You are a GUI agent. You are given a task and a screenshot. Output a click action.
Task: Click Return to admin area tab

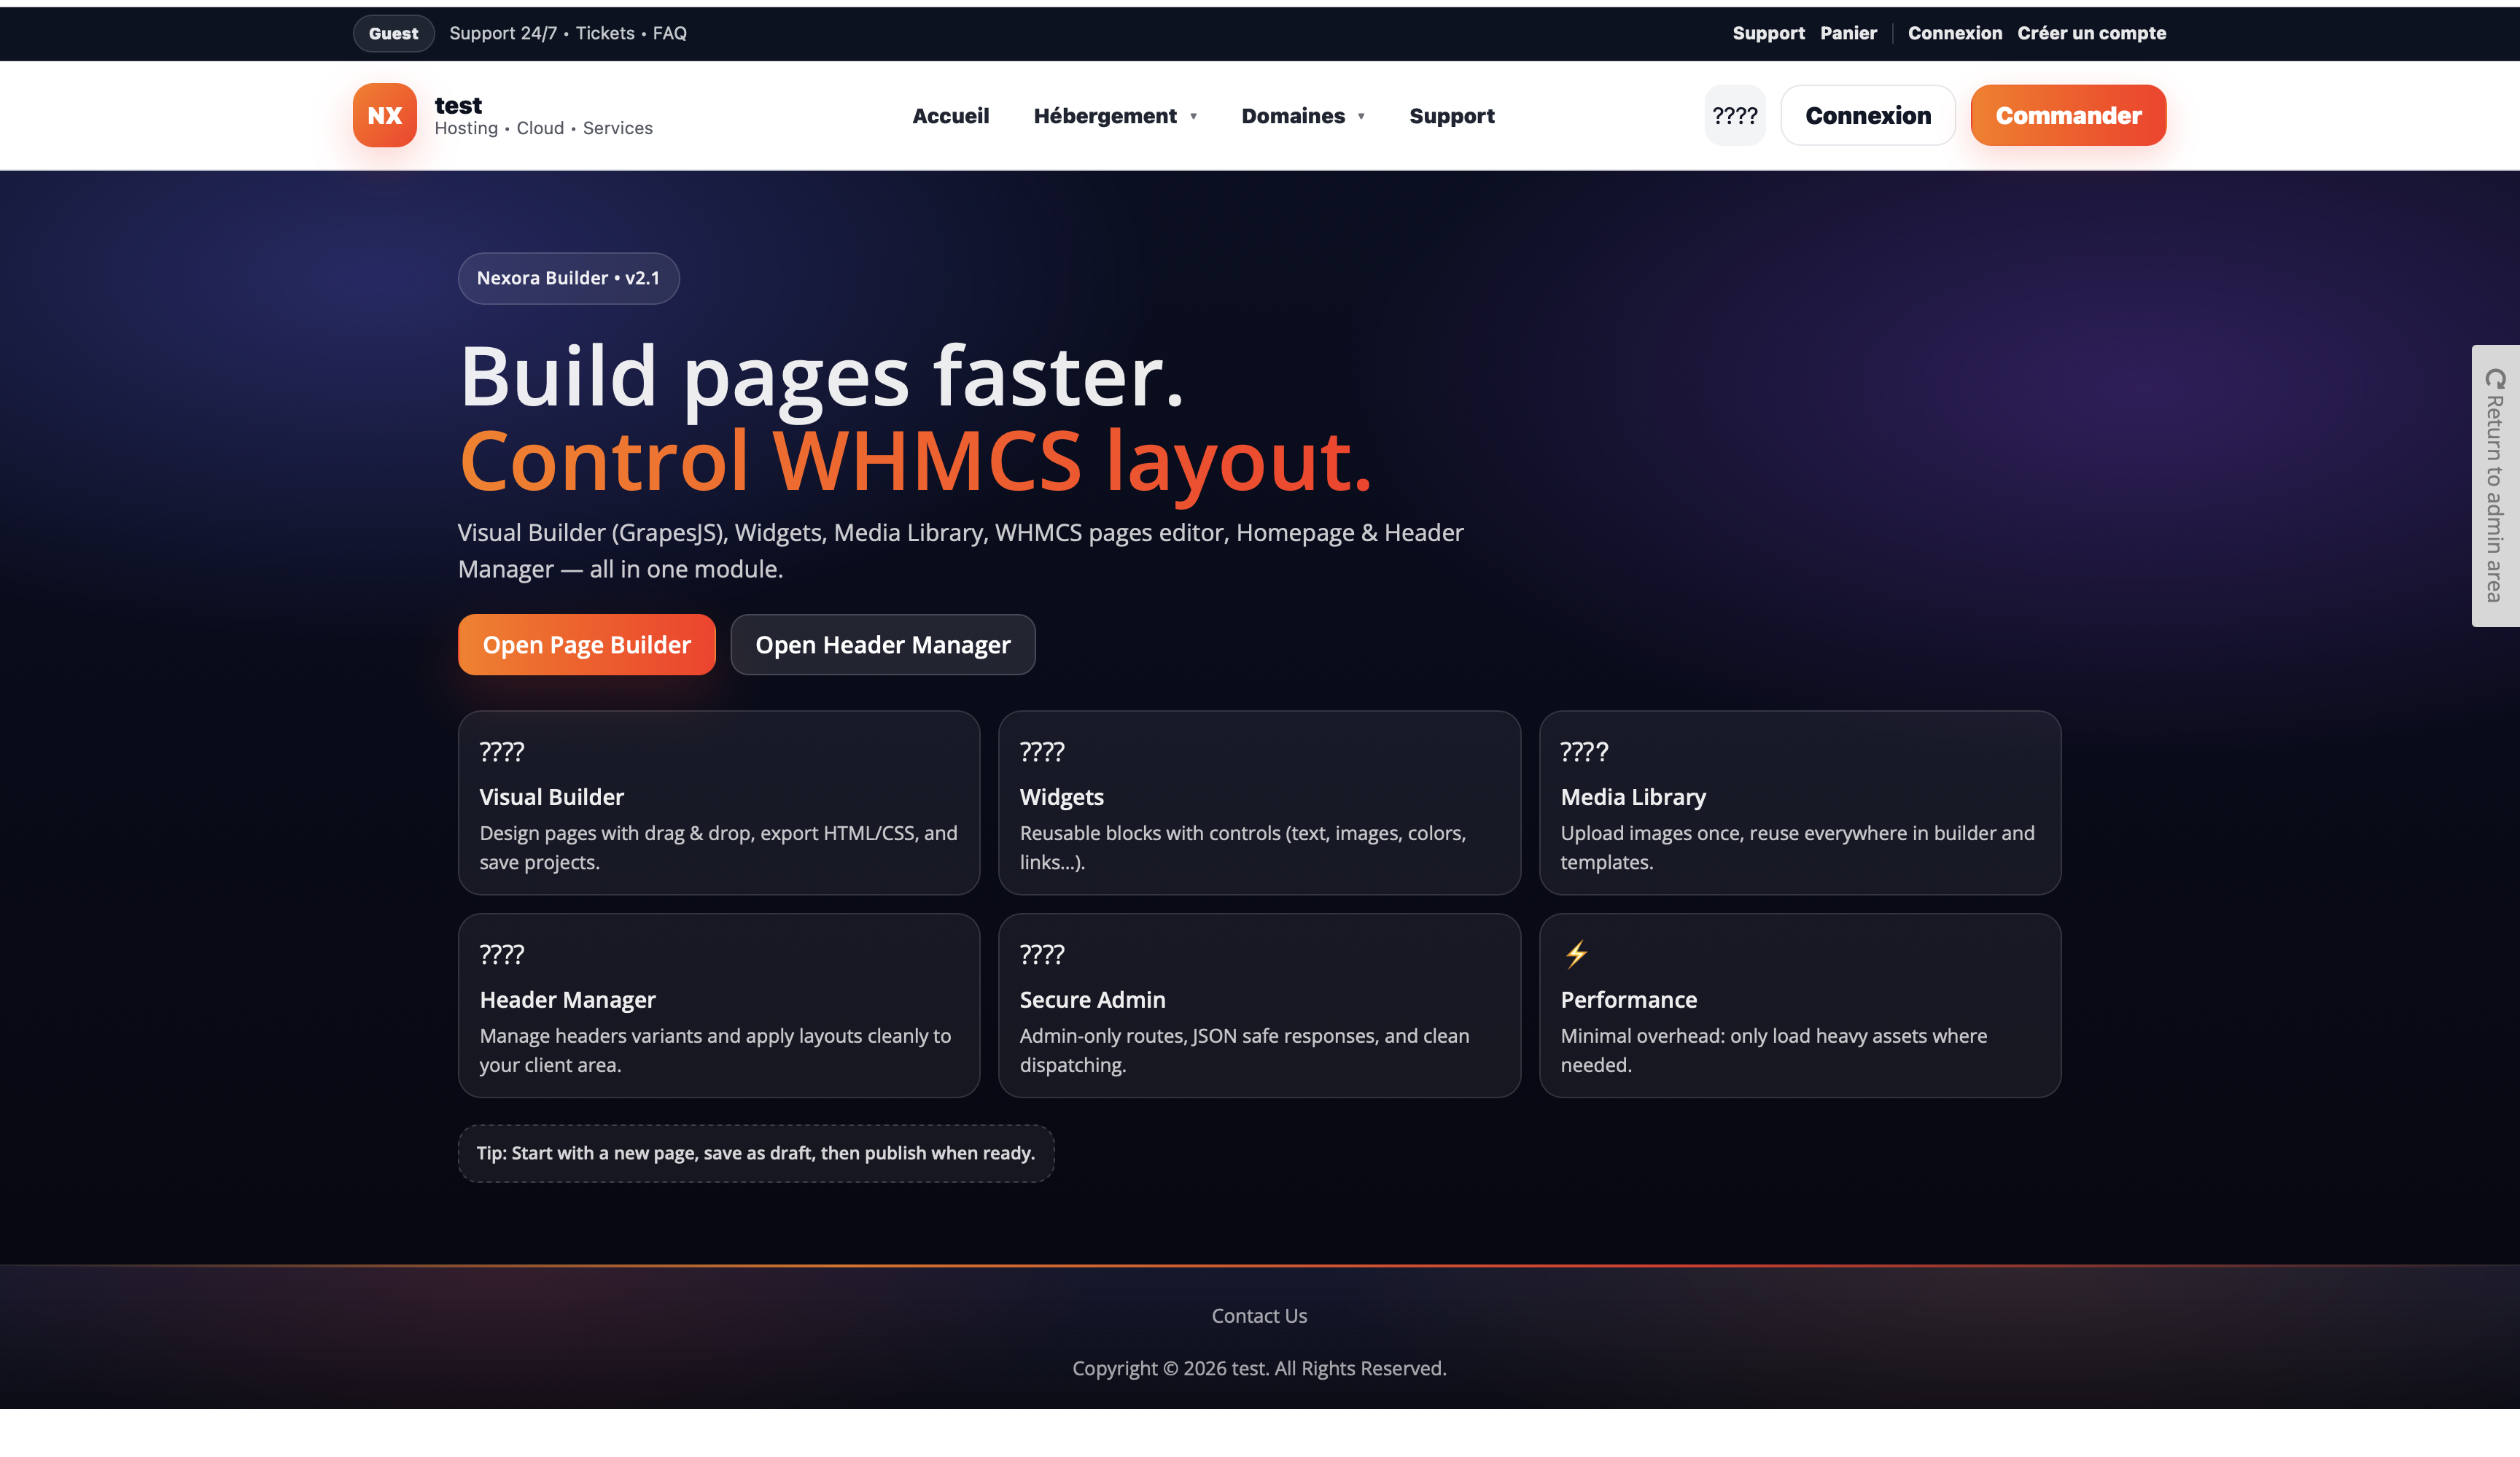click(2495, 486)
